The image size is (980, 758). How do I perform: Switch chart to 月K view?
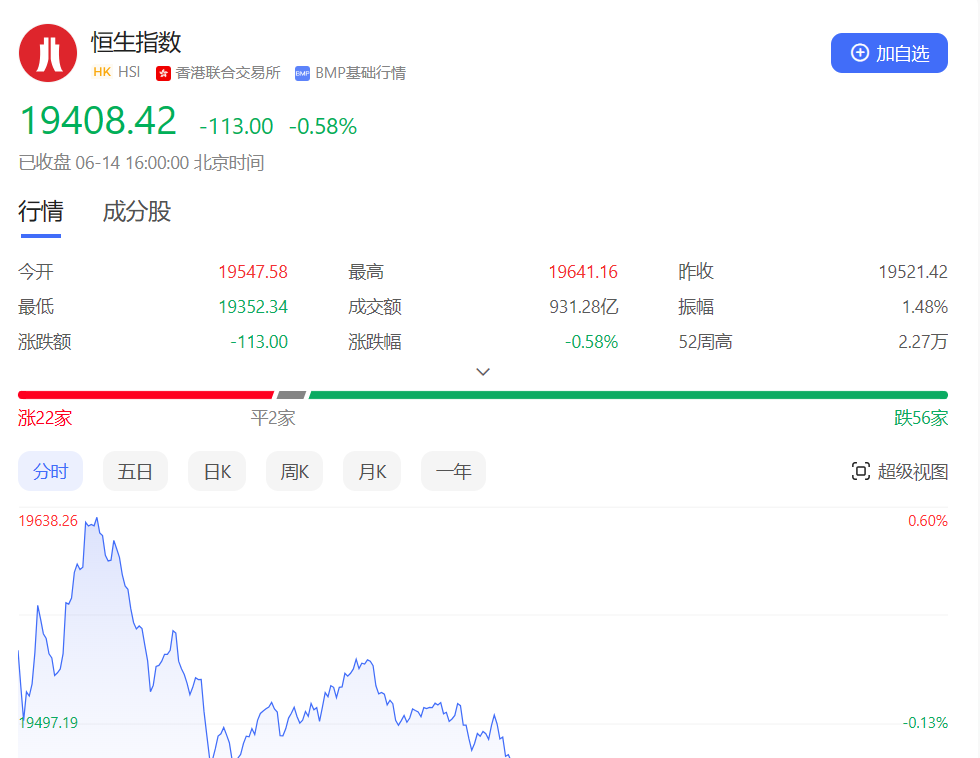click(372, 471)
